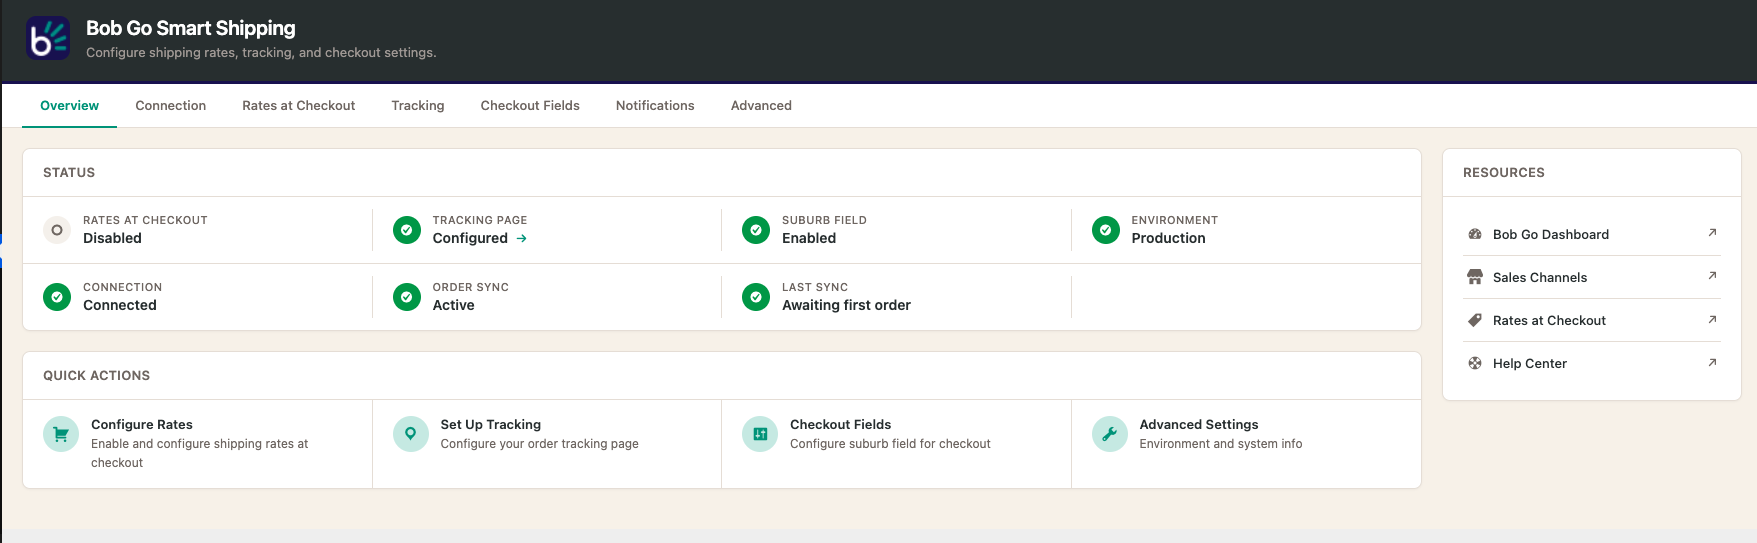Click the 'Enabled' suburb field status text
Screen dimensions: 1757x543
point(809,238)
